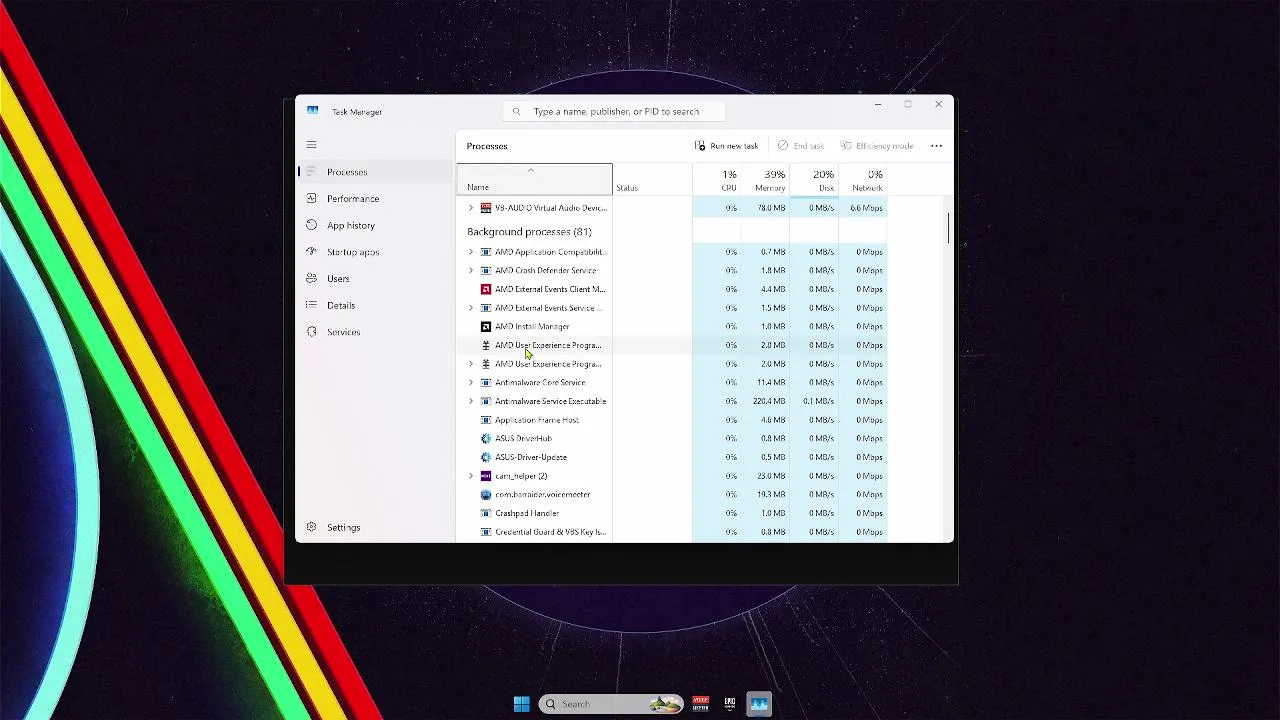Open Voicemeeter from the taskbar
The height and width of the screenshot is (720, 1280).
point(701,704)
